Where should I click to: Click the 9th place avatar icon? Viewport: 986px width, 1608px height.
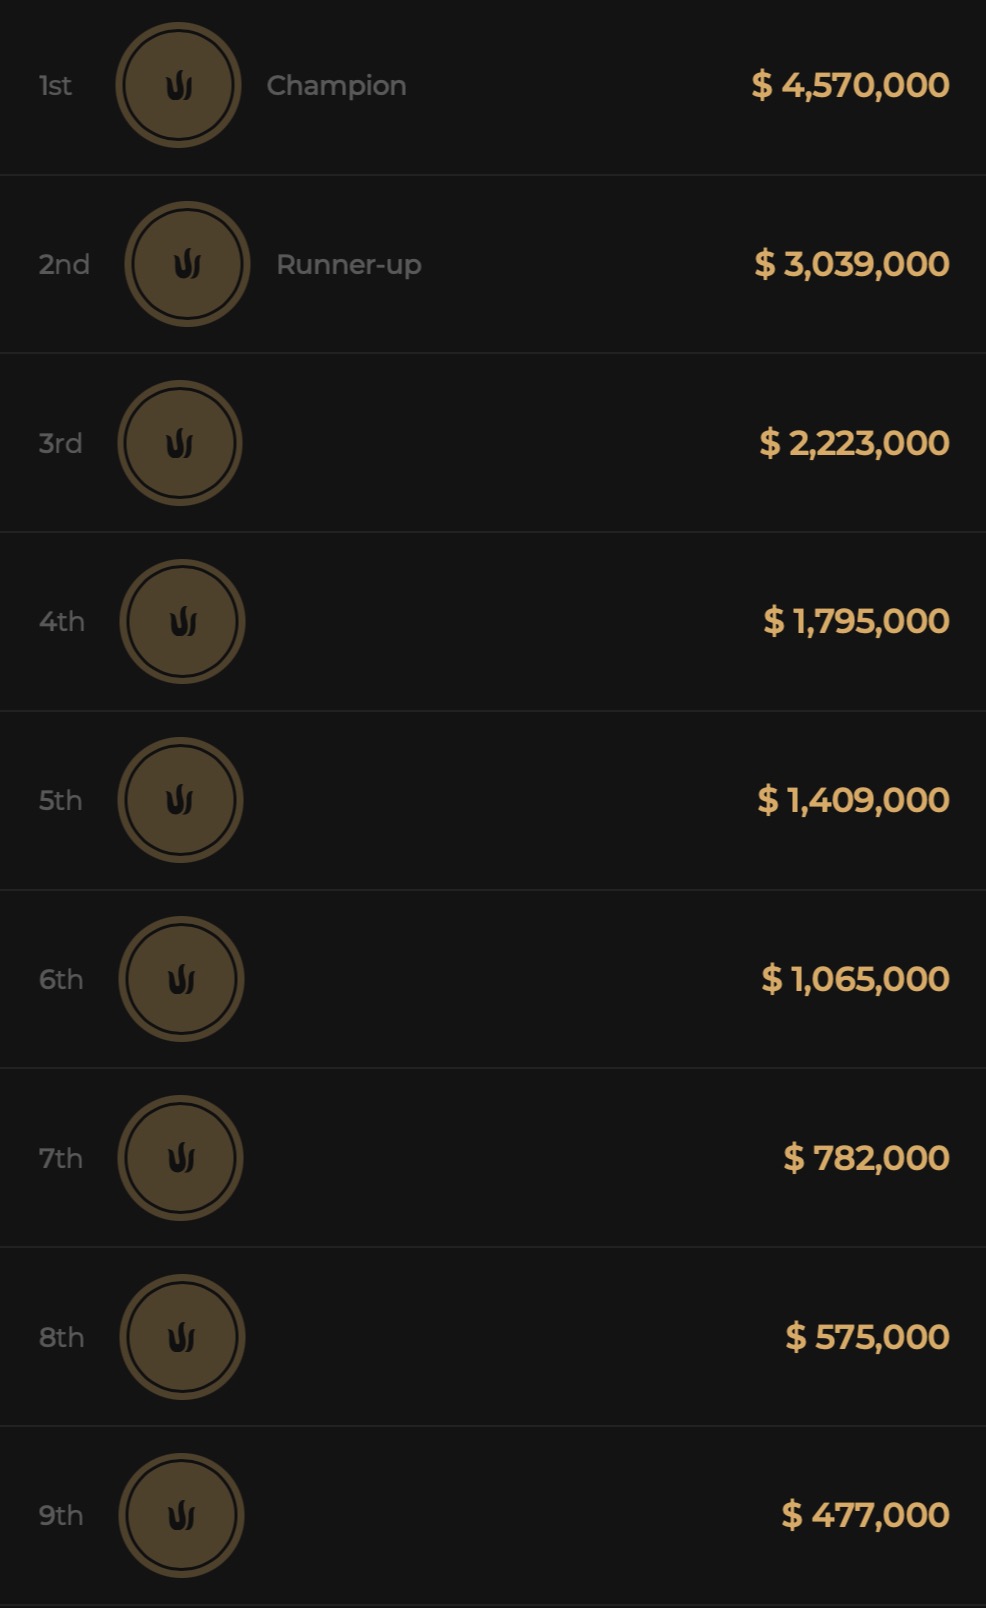click(x=181, y=1515)
